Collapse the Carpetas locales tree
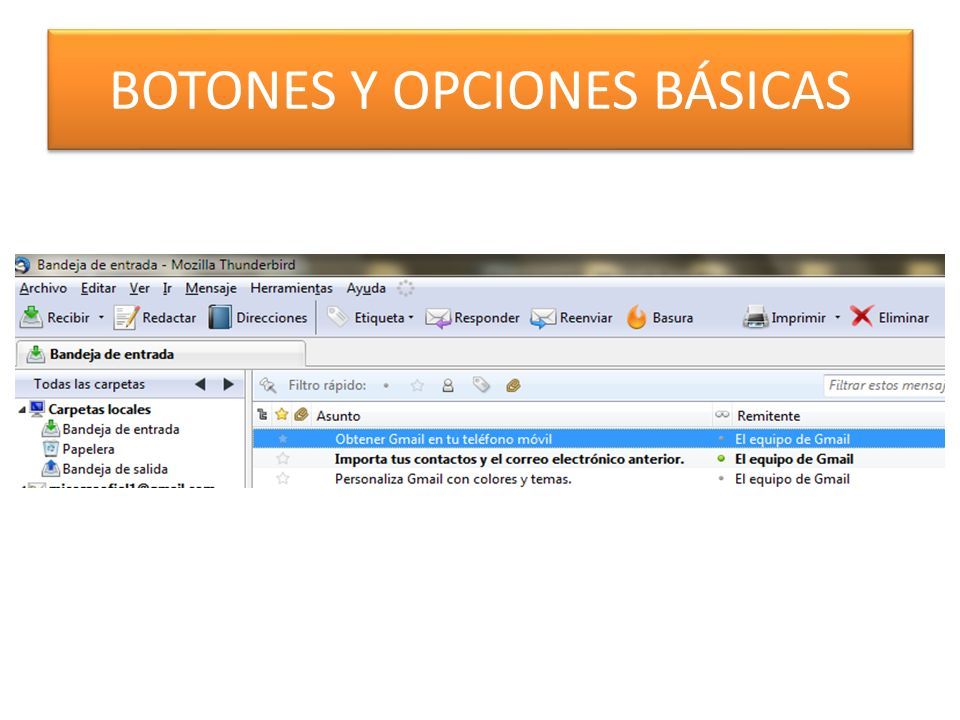 22,410
